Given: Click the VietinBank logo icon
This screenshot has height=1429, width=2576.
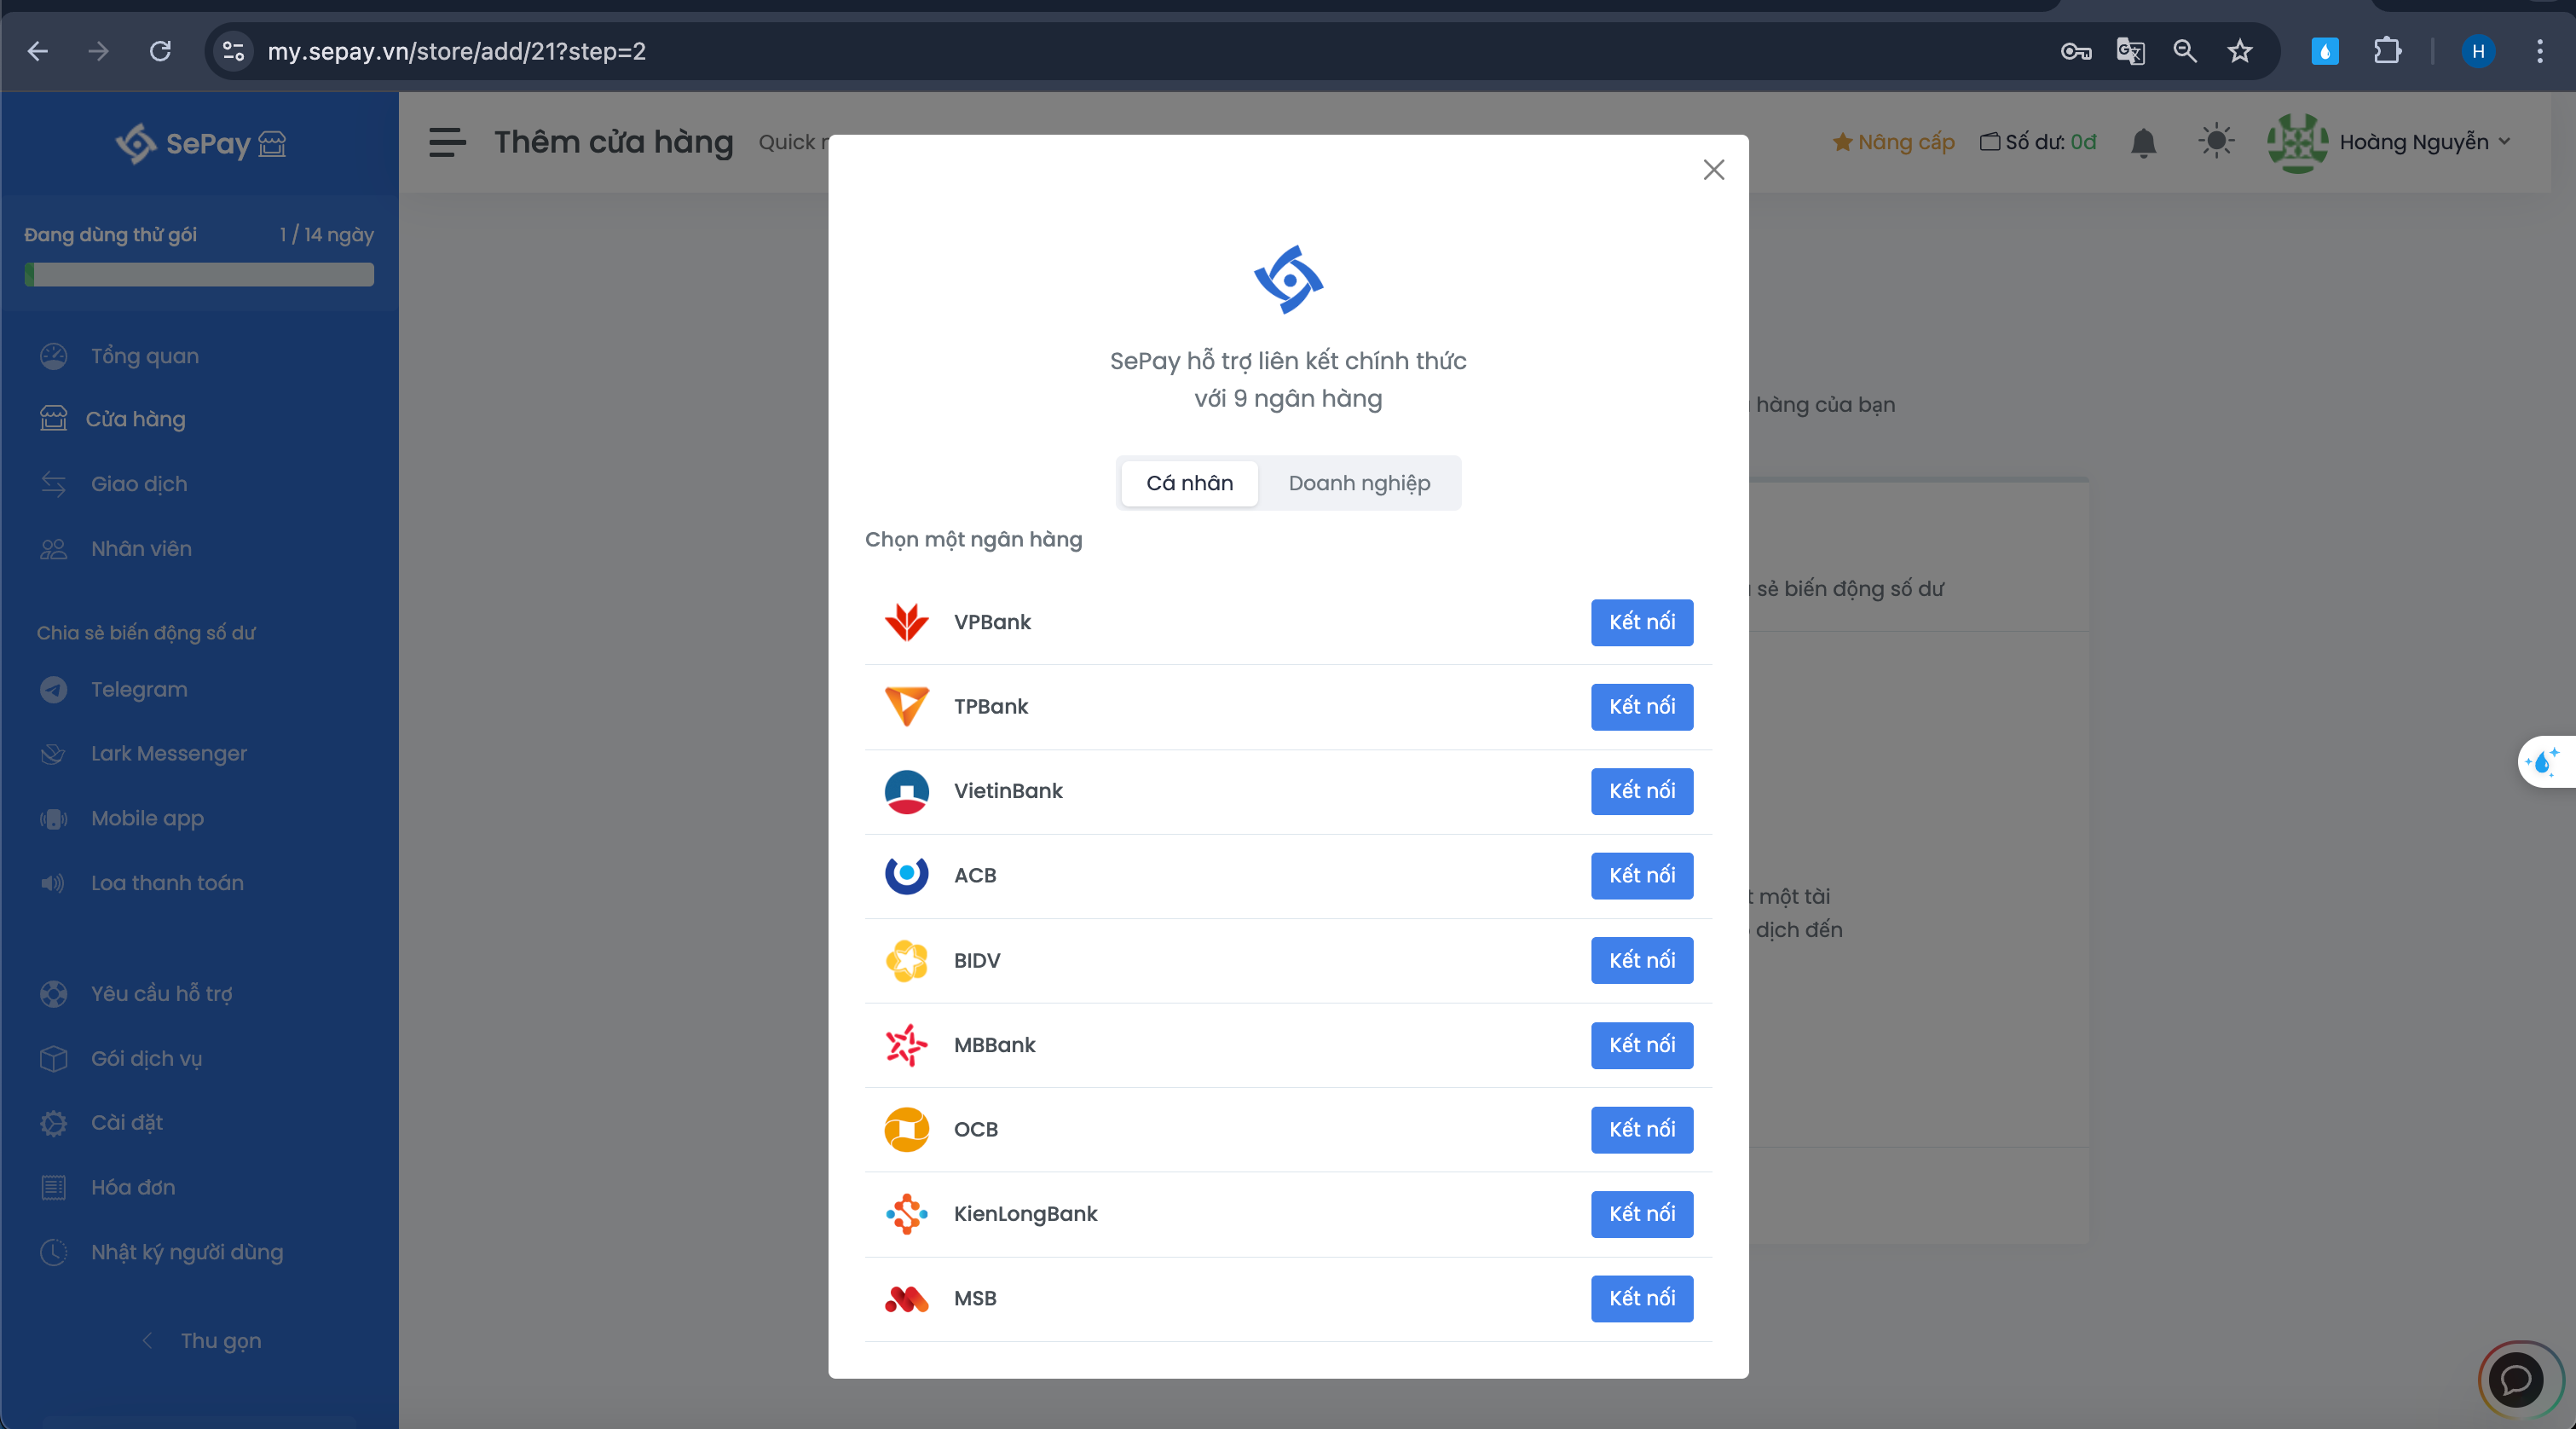Looking at the screenshot, I should point(906,791).
